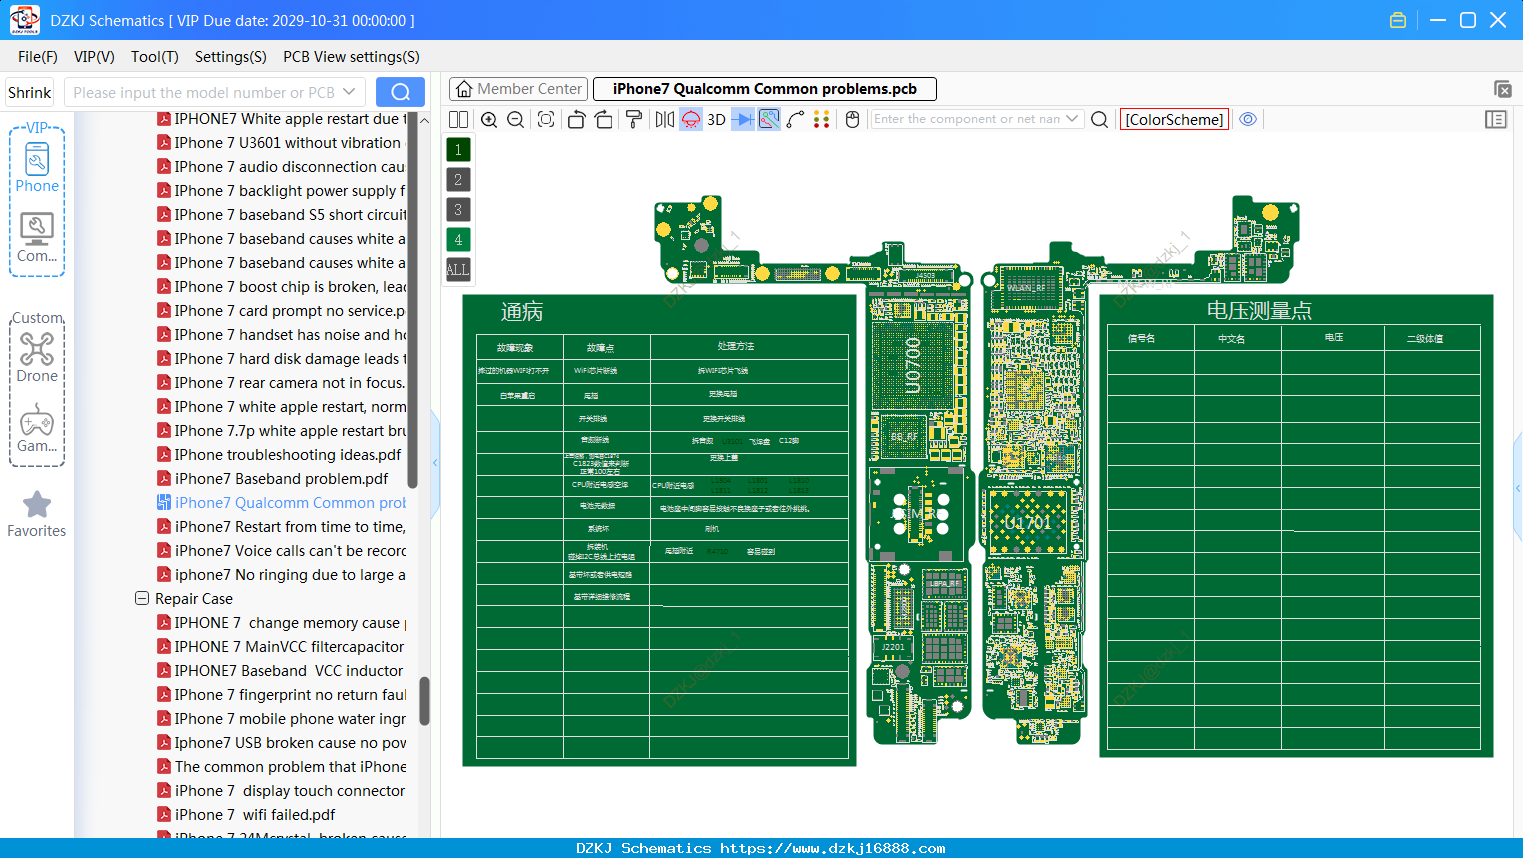Image resolution: width=1523 pixels, height=858 pixels.
Task: Zoom in on the PCB view
Action: tap(489, 119)
